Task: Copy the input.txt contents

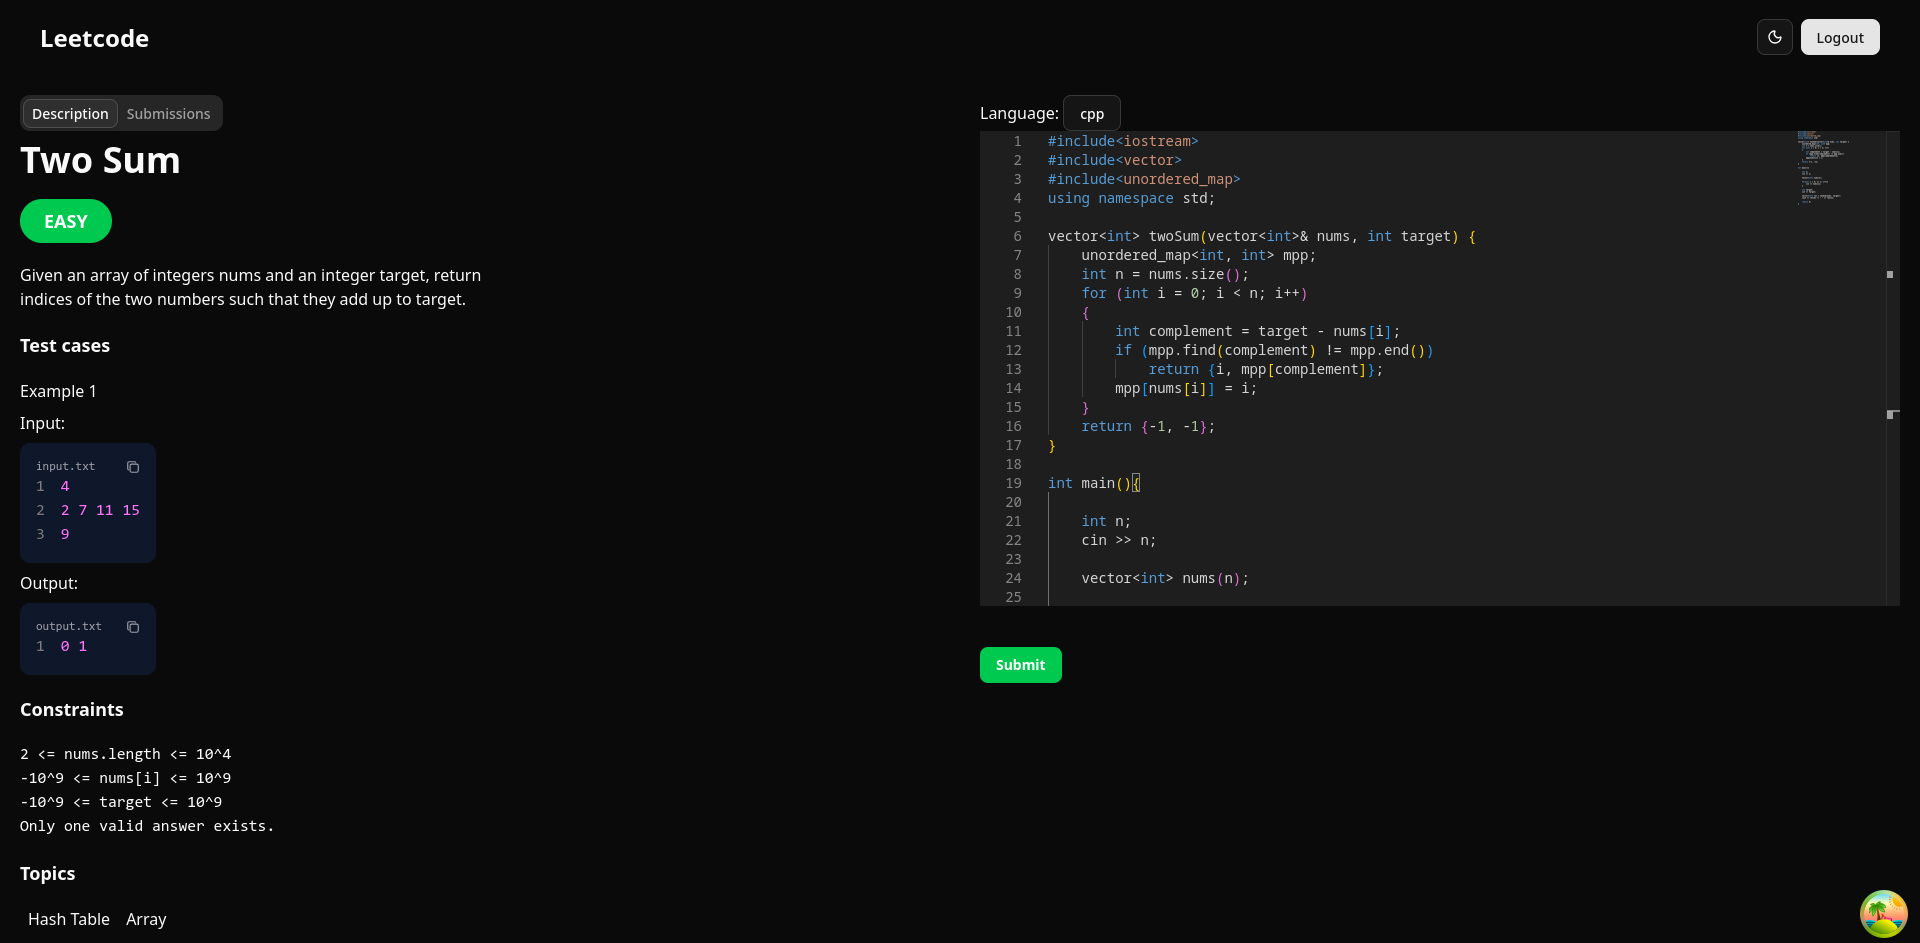Action: [133, 467]
